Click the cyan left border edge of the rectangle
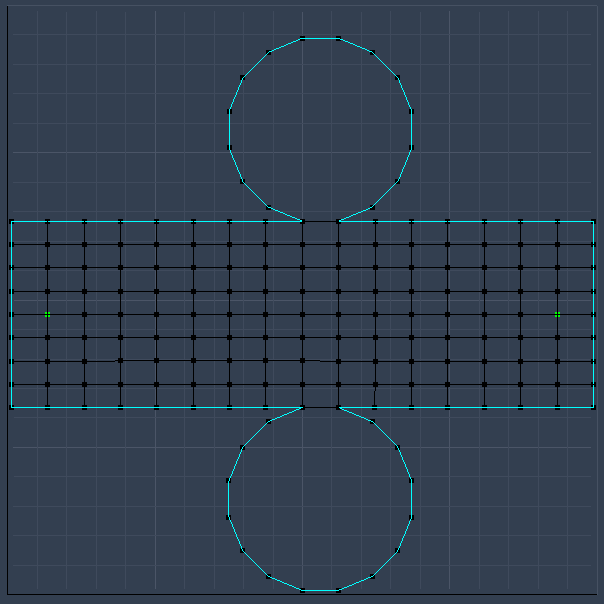 12,314
